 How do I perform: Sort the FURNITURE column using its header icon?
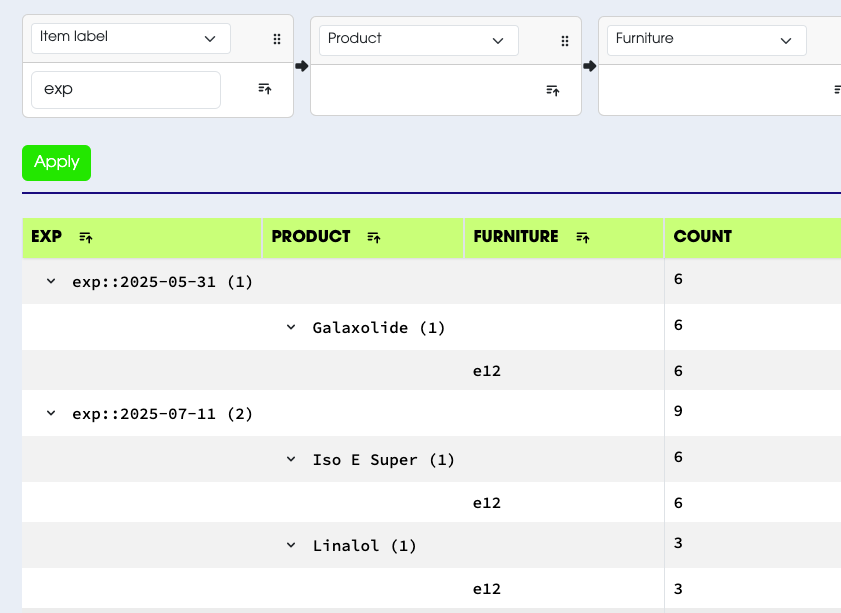coord(583,237)
